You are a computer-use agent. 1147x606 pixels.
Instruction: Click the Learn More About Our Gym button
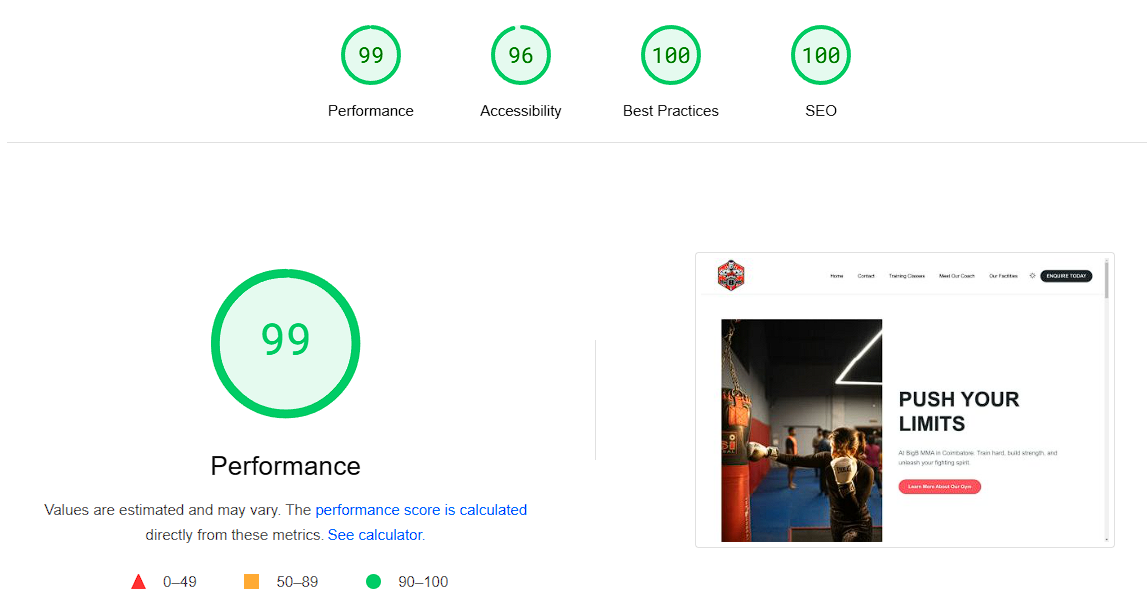(939, 486)
